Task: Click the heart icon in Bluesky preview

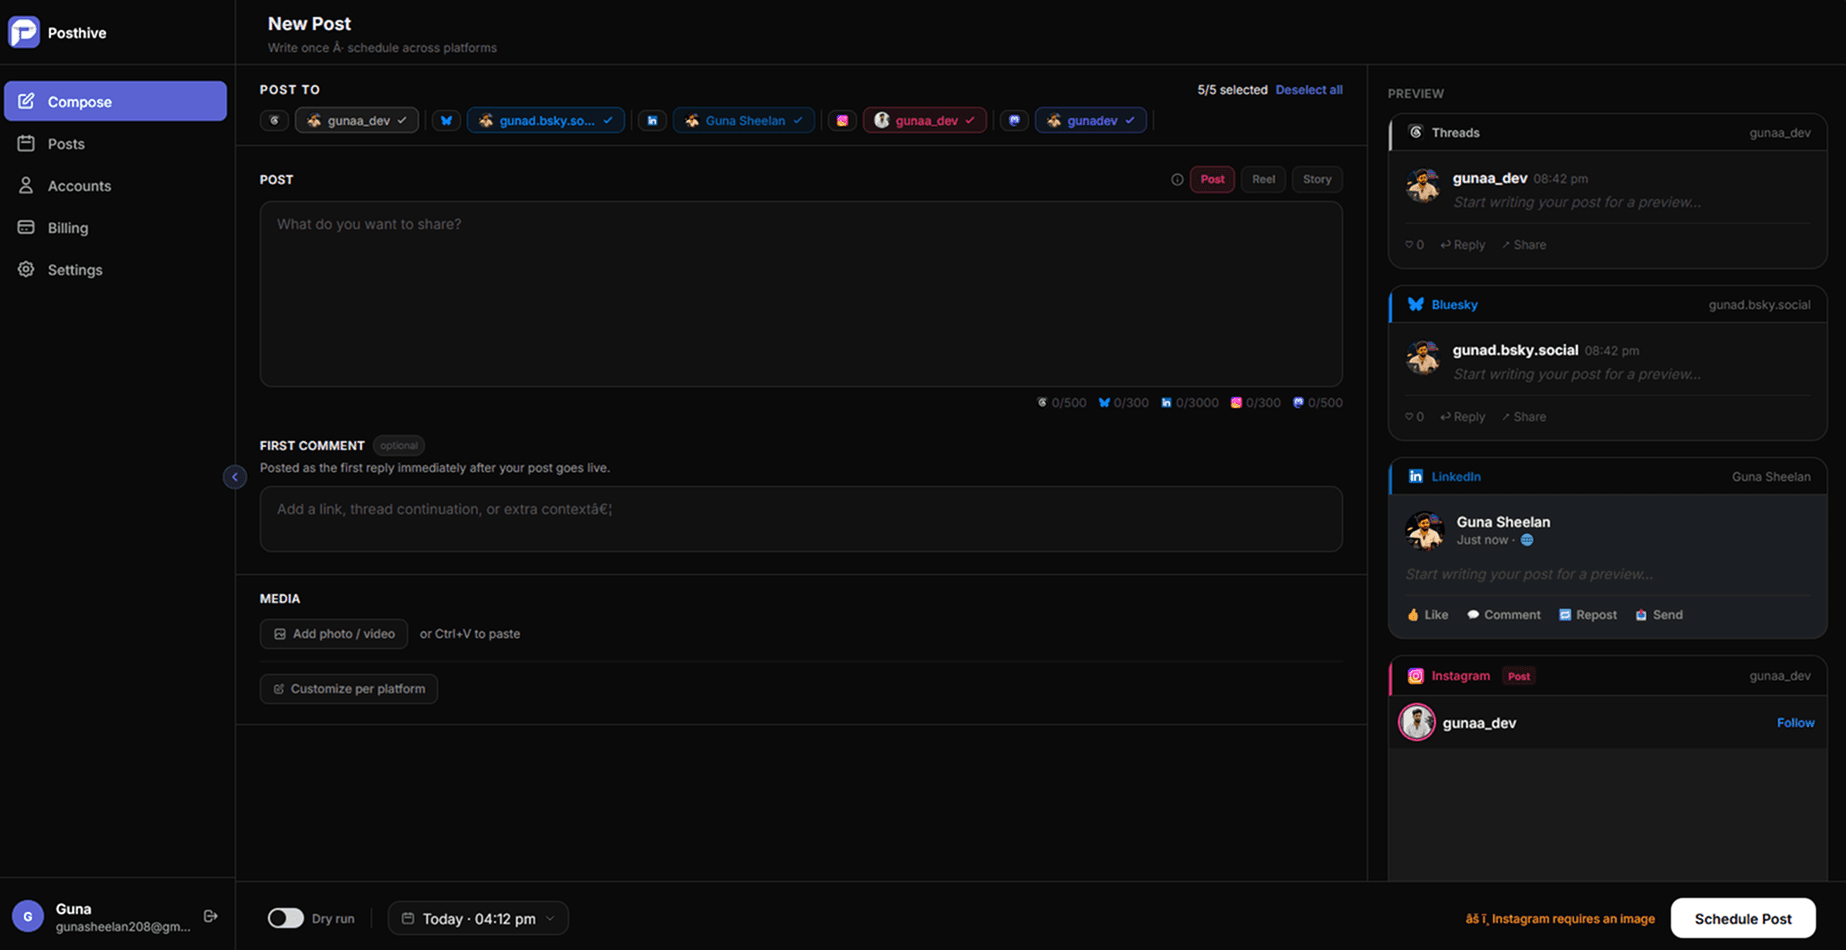Action: tap(1409, 417)
